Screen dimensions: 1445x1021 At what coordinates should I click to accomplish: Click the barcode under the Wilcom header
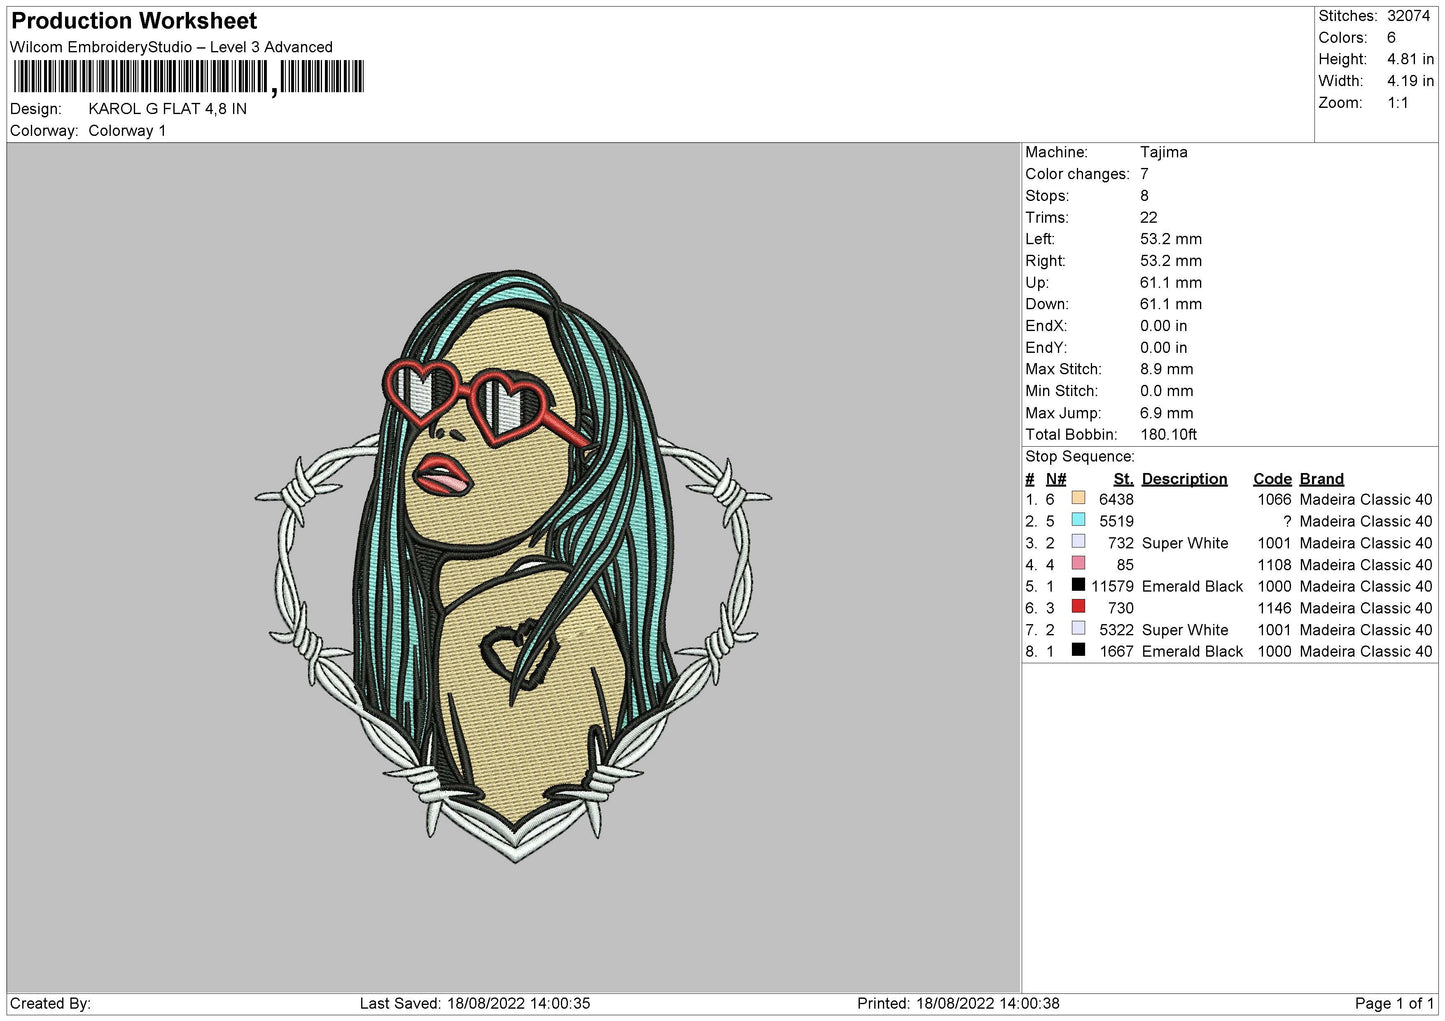click(x=189, y=77)
